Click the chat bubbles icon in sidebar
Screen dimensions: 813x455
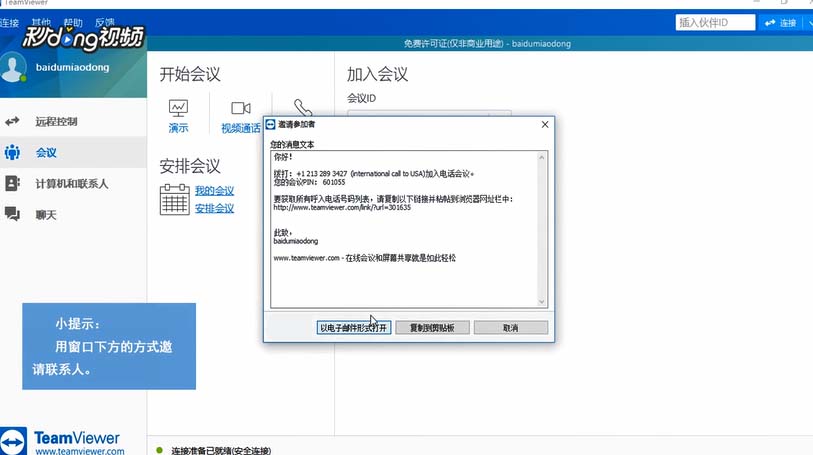[x=12, y=214]
